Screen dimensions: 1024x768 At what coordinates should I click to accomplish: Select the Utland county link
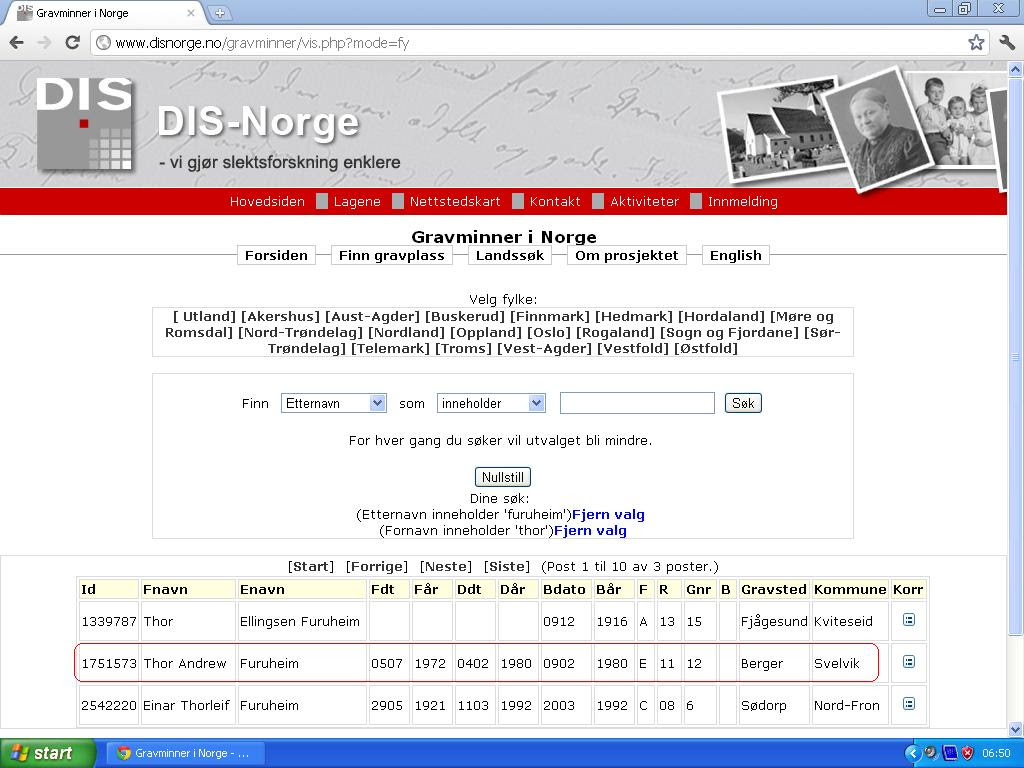click(204, 317)
